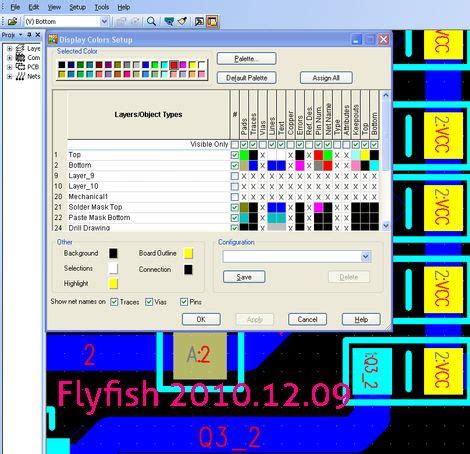Select the black swatch in Selected Color palette
This screenshot has height=454, width=470.
pos(62,65)
